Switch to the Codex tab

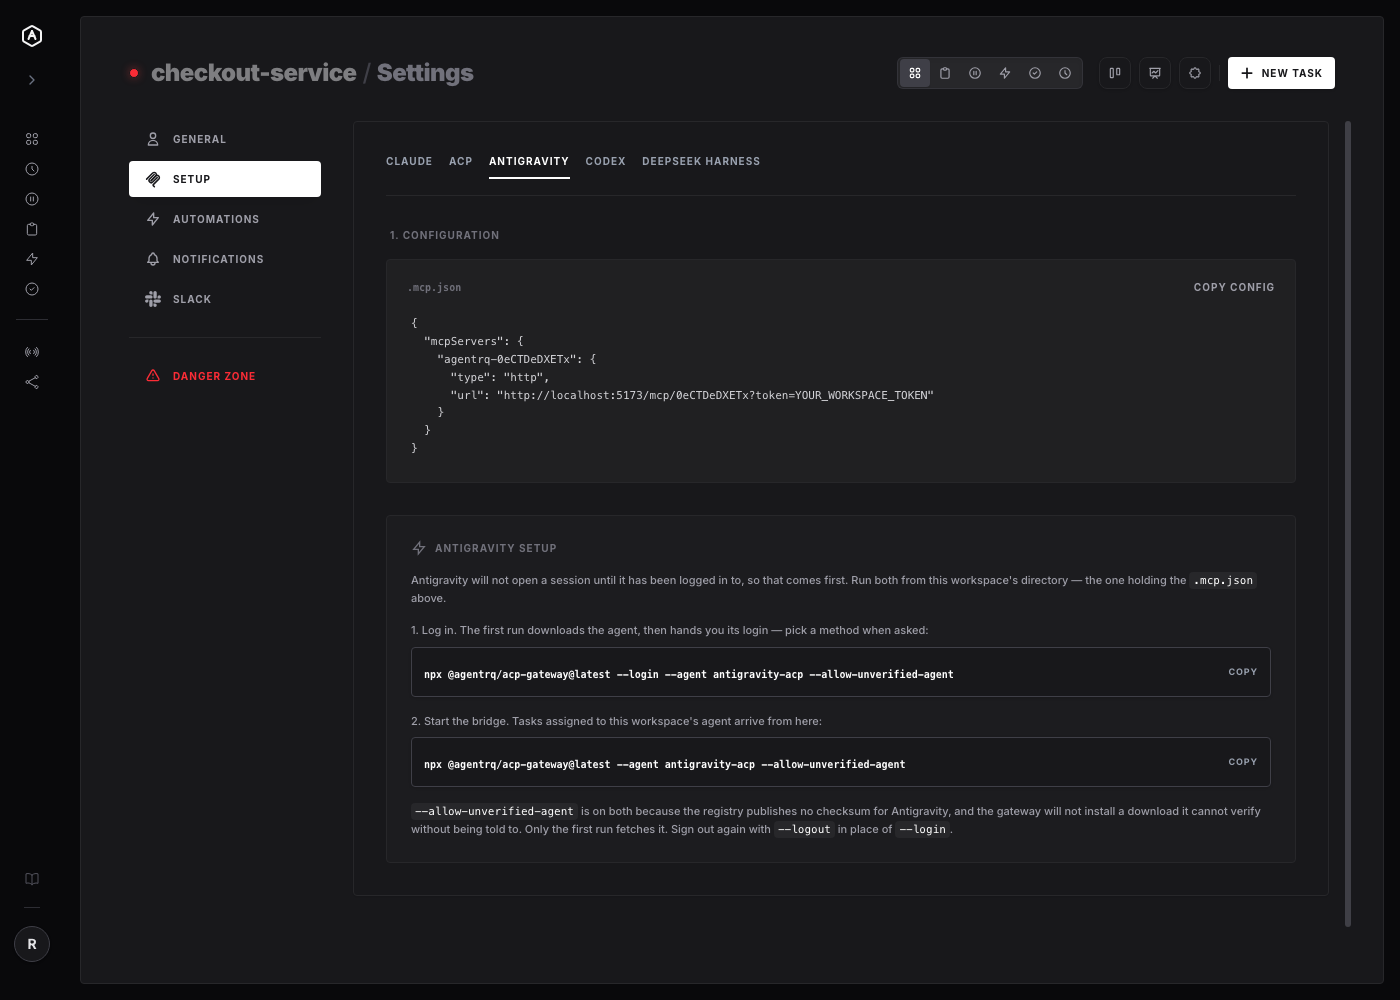tap(606, 161)
